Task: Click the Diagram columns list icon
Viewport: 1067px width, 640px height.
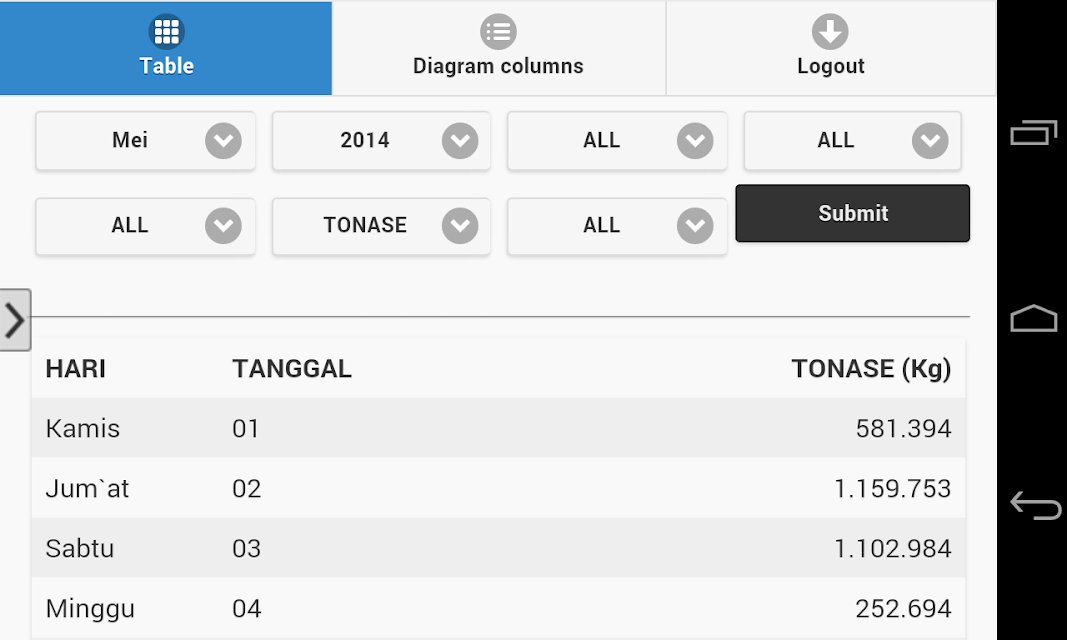Action: pyautogui.click(x=498, y=31)
